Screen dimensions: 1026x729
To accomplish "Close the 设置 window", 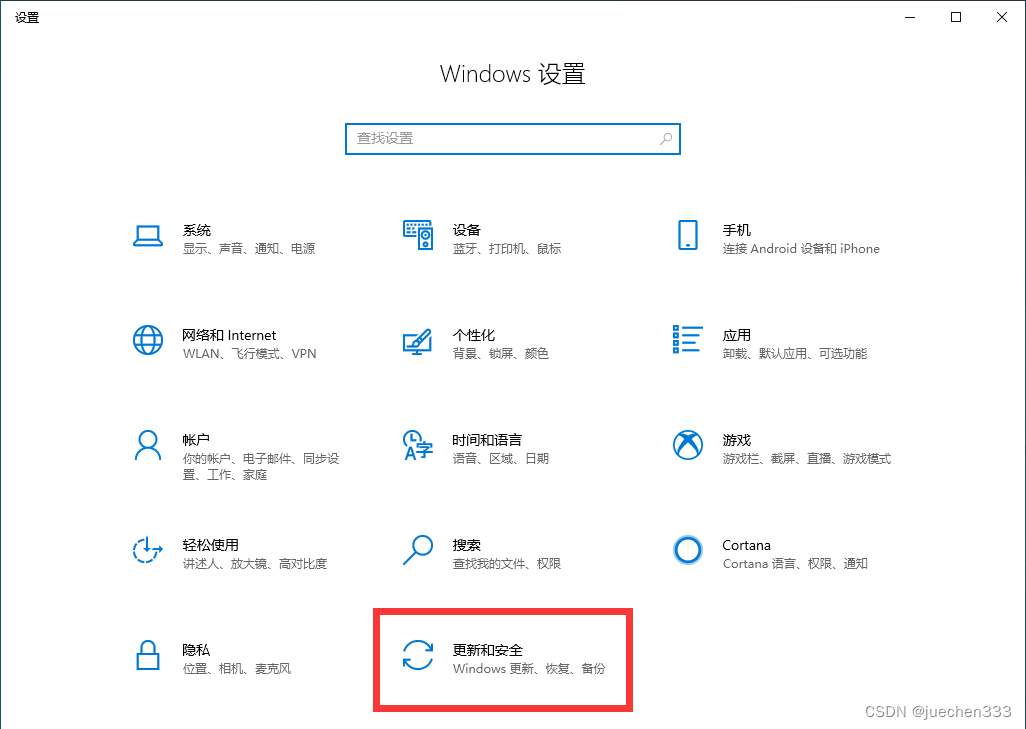I will click(1002, 18).
